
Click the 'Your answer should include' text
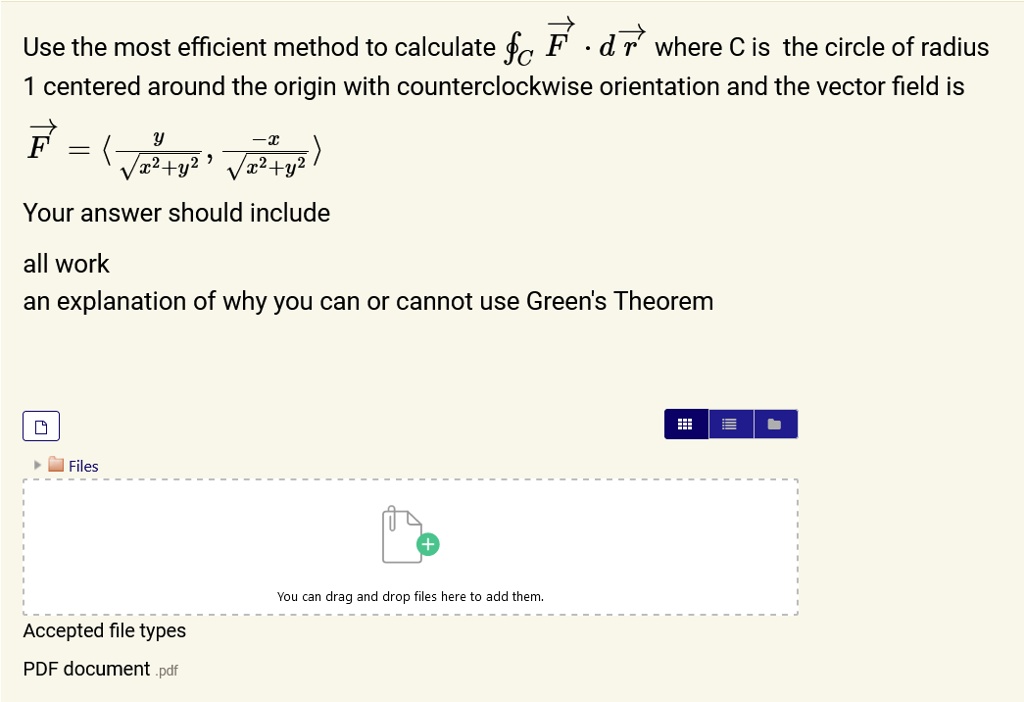coord(176,213)
